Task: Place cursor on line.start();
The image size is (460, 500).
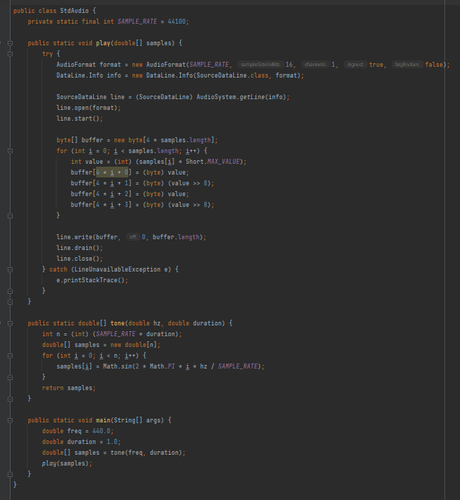Action: click(80, 119)
